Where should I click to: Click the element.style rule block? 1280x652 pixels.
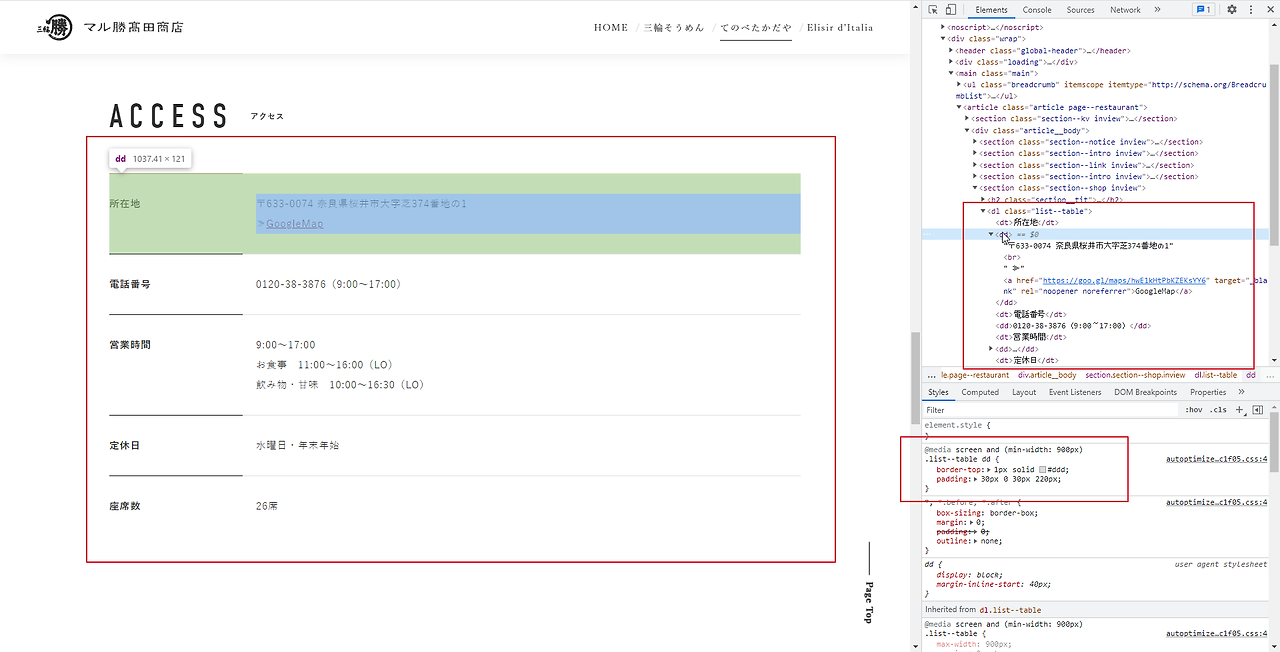click(1095, 431)
